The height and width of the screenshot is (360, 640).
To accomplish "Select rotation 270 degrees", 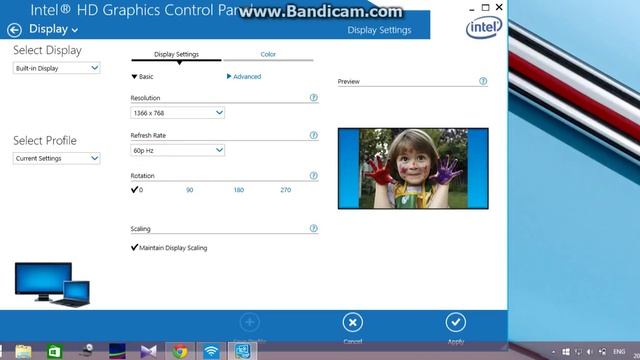I will pyautogui.click(x=286, y=190).
